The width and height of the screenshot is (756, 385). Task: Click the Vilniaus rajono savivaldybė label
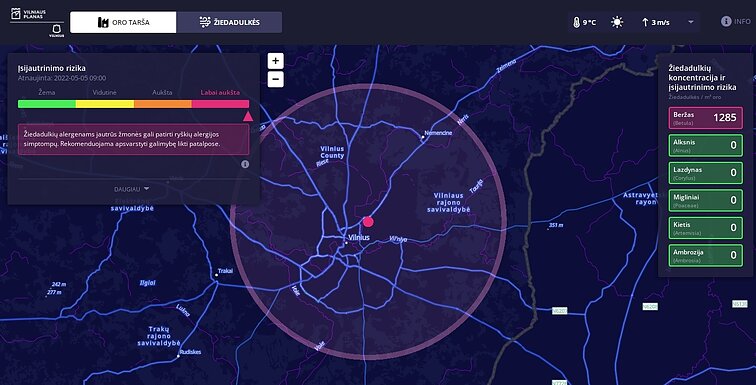449,202
